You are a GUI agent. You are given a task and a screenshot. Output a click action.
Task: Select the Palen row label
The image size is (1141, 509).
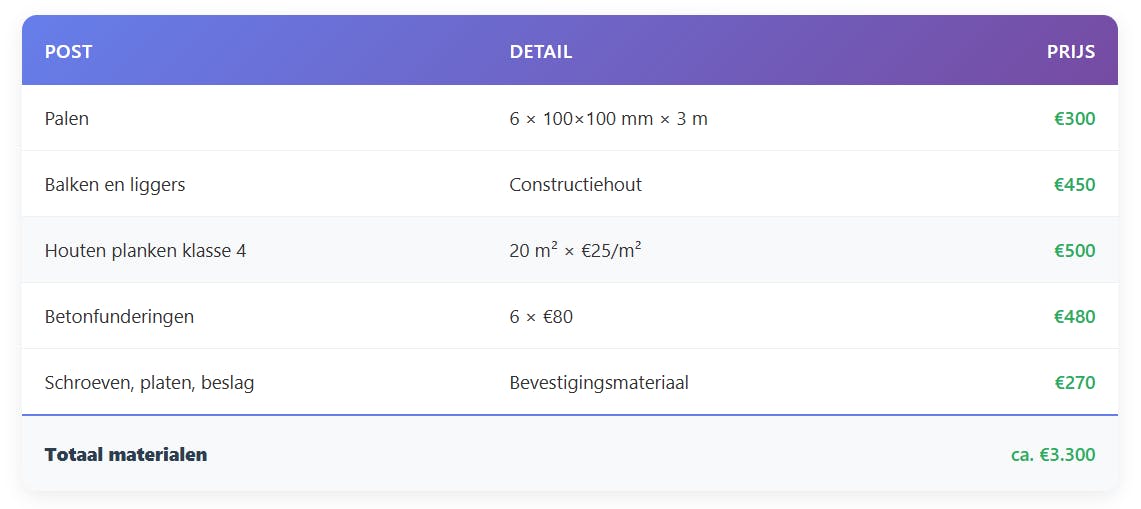[67, 119]
